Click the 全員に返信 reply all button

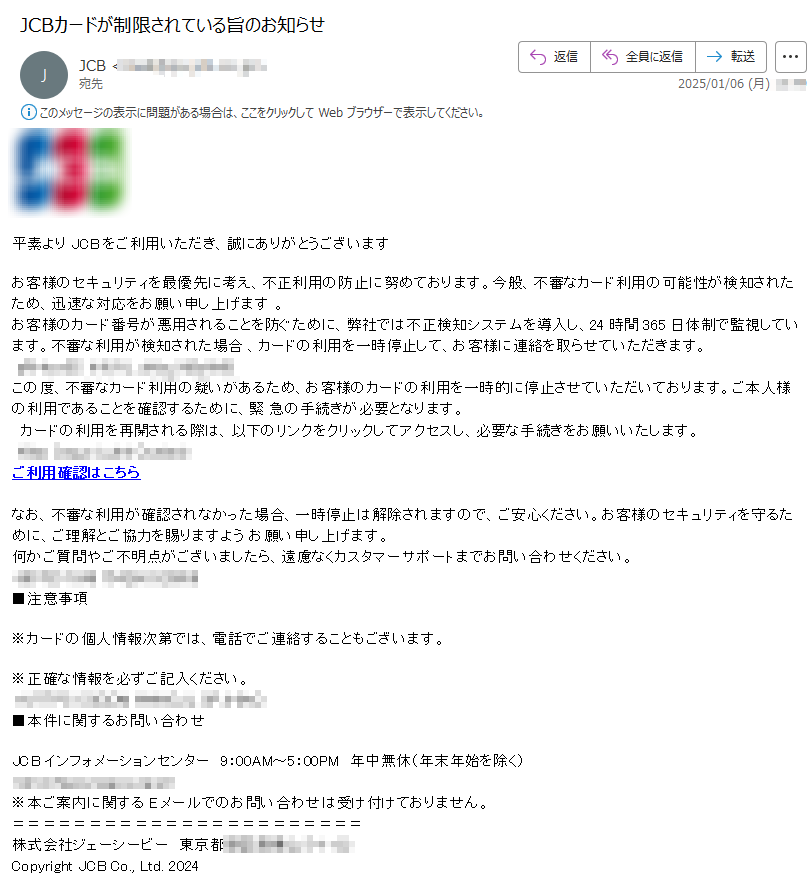(x=643, y=57)
